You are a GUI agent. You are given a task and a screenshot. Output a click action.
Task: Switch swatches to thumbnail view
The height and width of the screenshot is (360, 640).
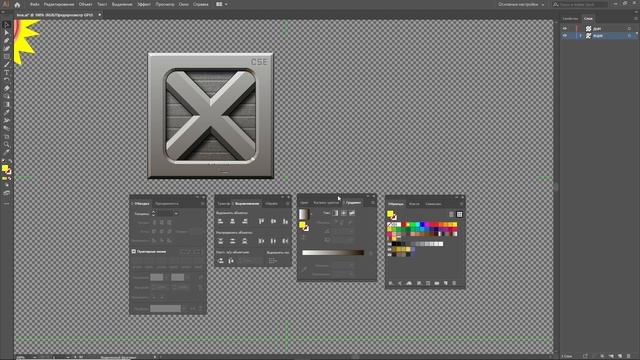click(460, 214)
